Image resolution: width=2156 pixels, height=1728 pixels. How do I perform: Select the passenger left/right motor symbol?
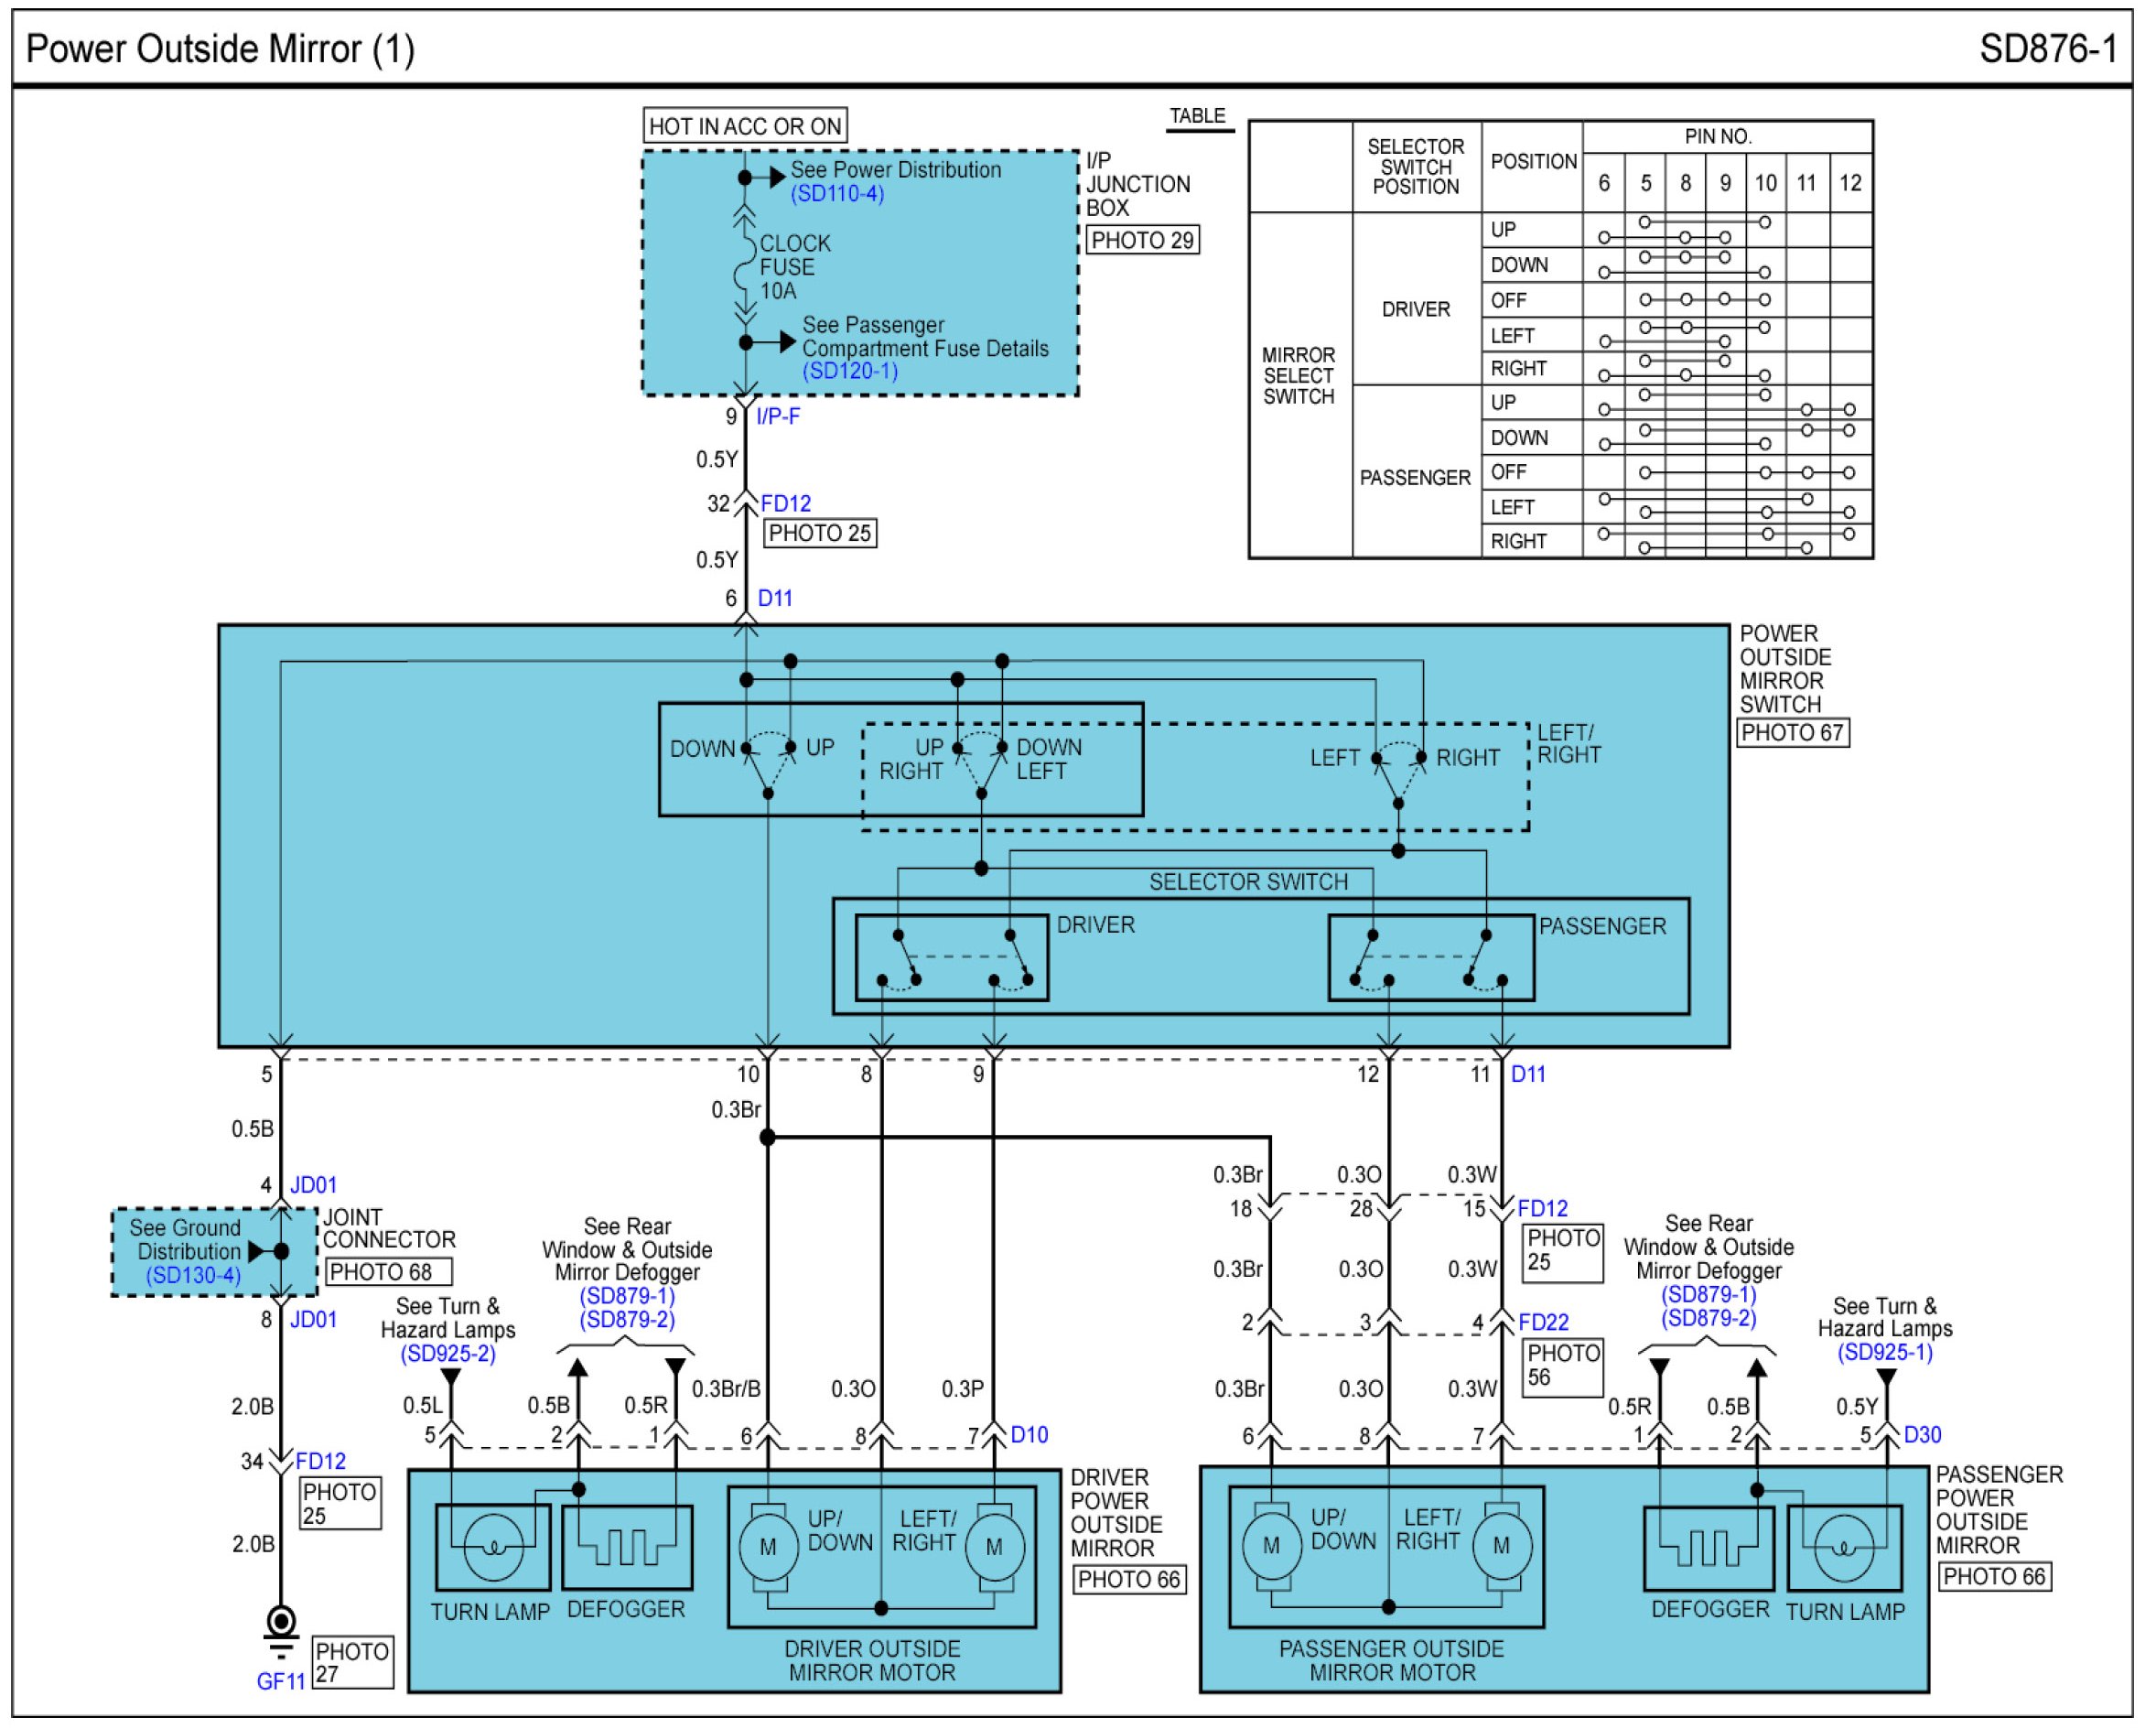pyautogui.click(x=1502, y=1546)
